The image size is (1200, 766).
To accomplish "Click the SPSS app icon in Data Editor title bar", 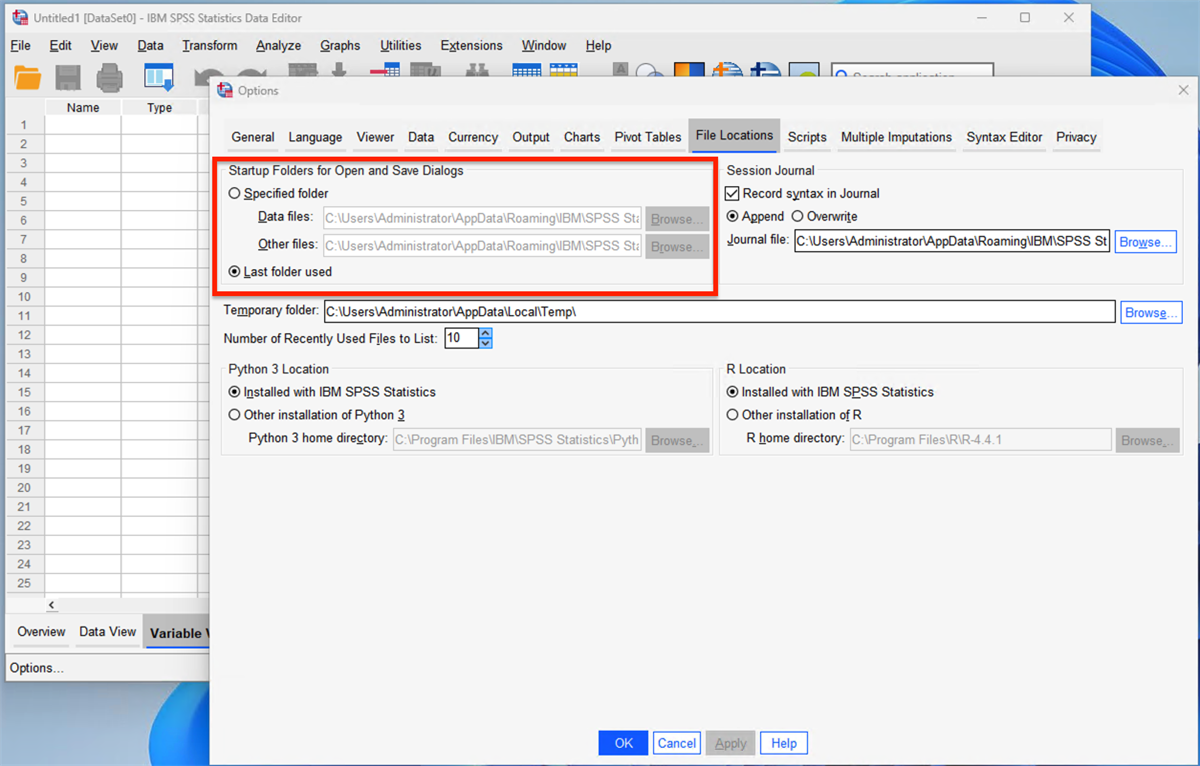I will (19, 18).
